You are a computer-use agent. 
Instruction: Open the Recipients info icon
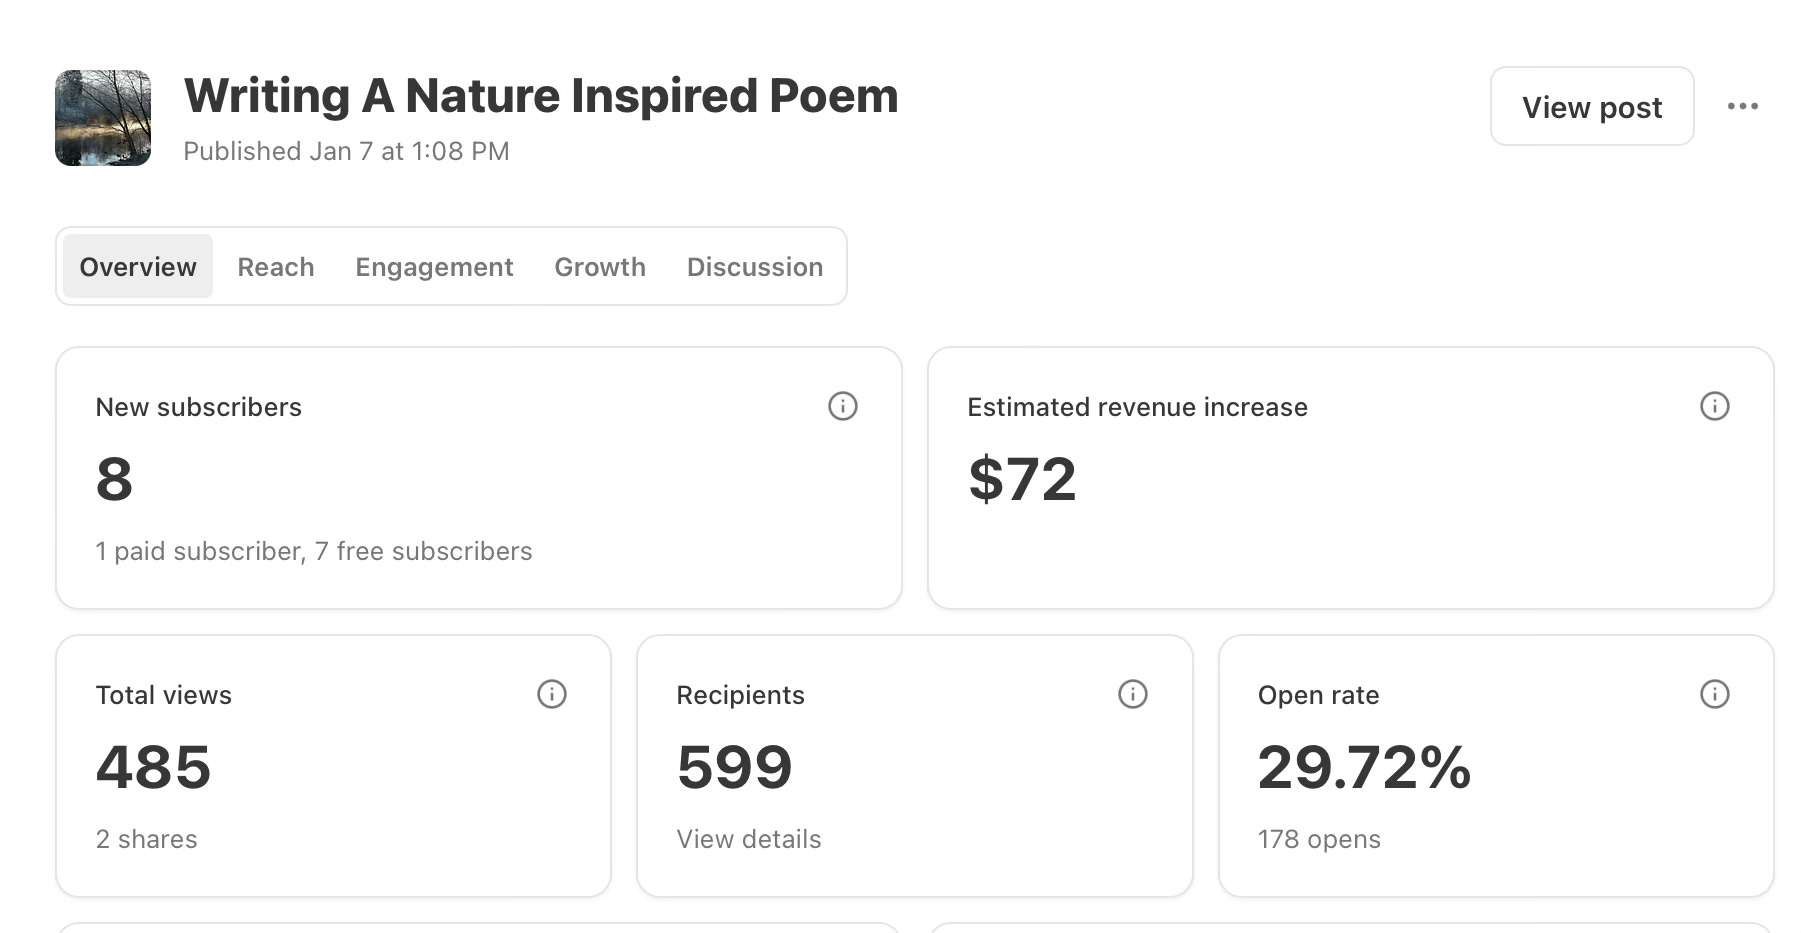pos(1132,694)
